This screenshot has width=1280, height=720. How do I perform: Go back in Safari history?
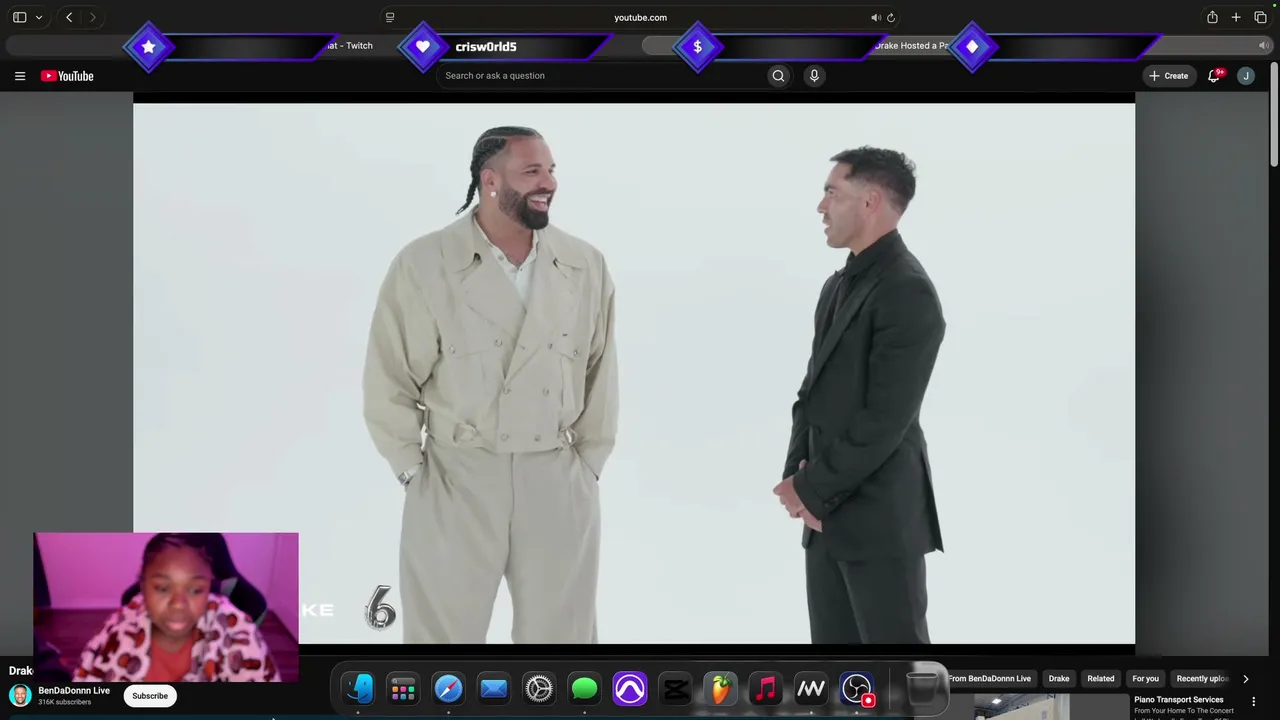(x=69, y=17)
